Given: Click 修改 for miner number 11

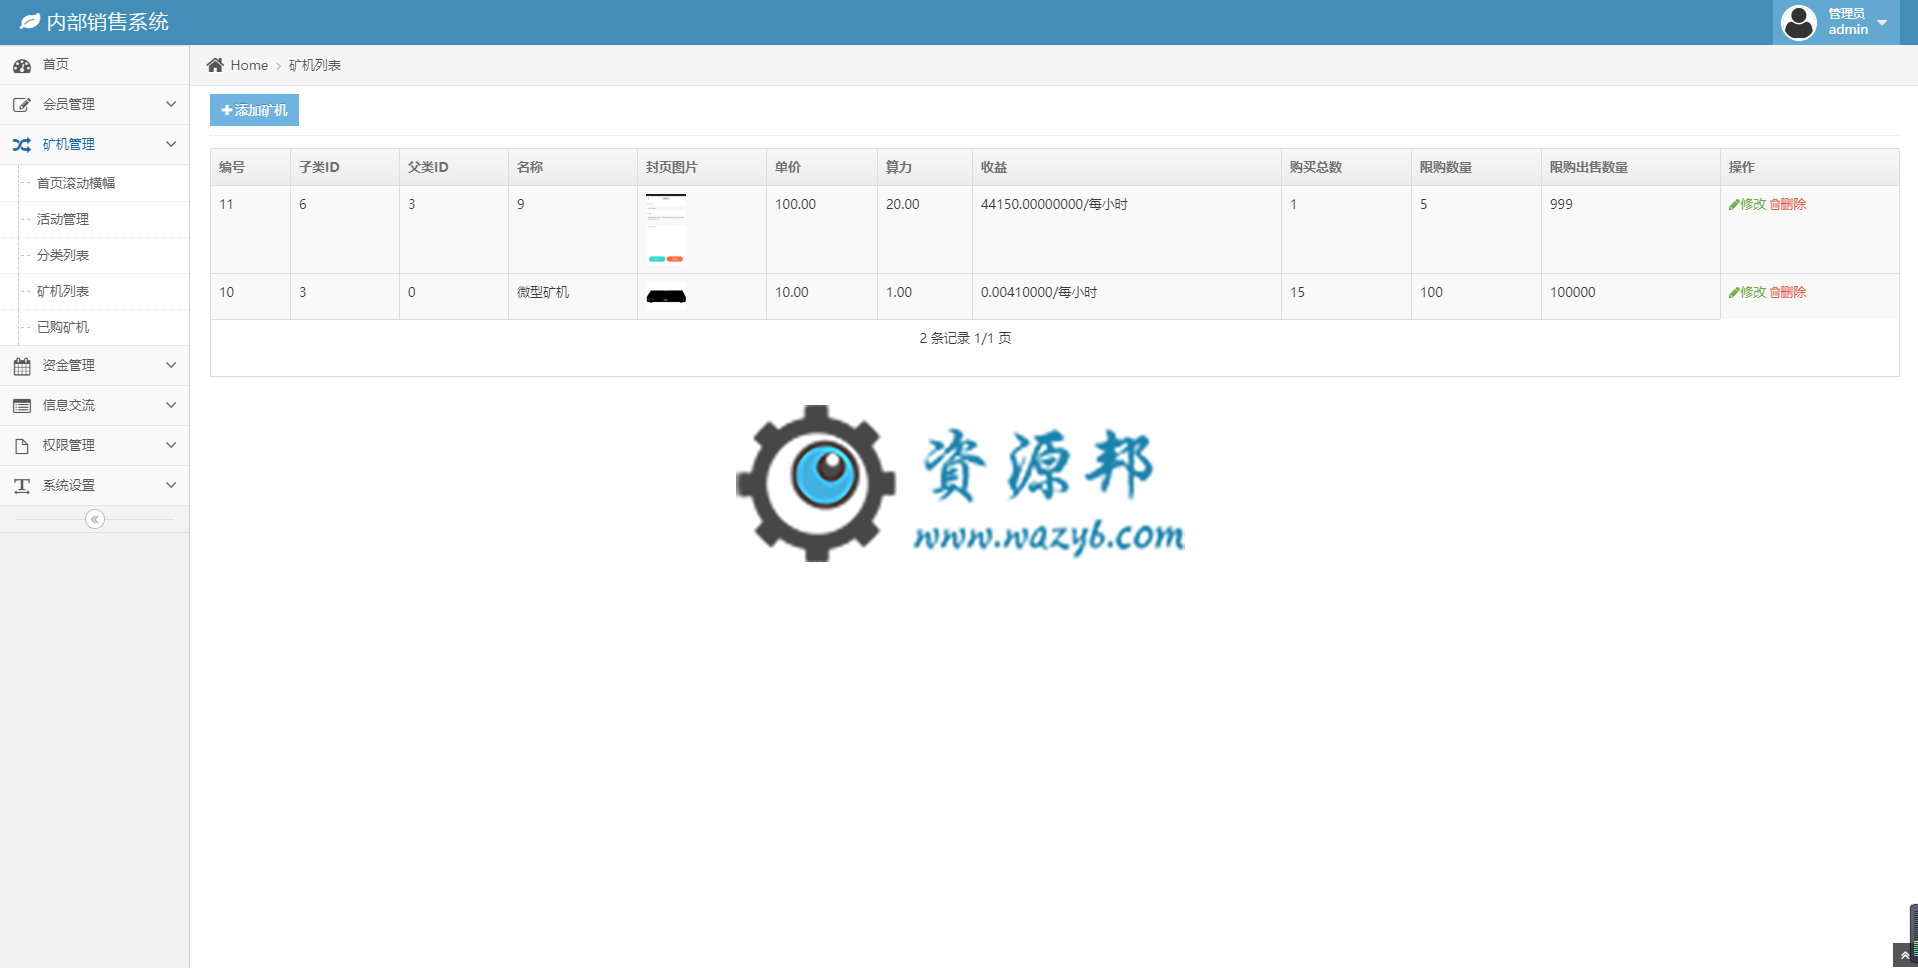Looking at the screenshot, I should click(1747, 204).
